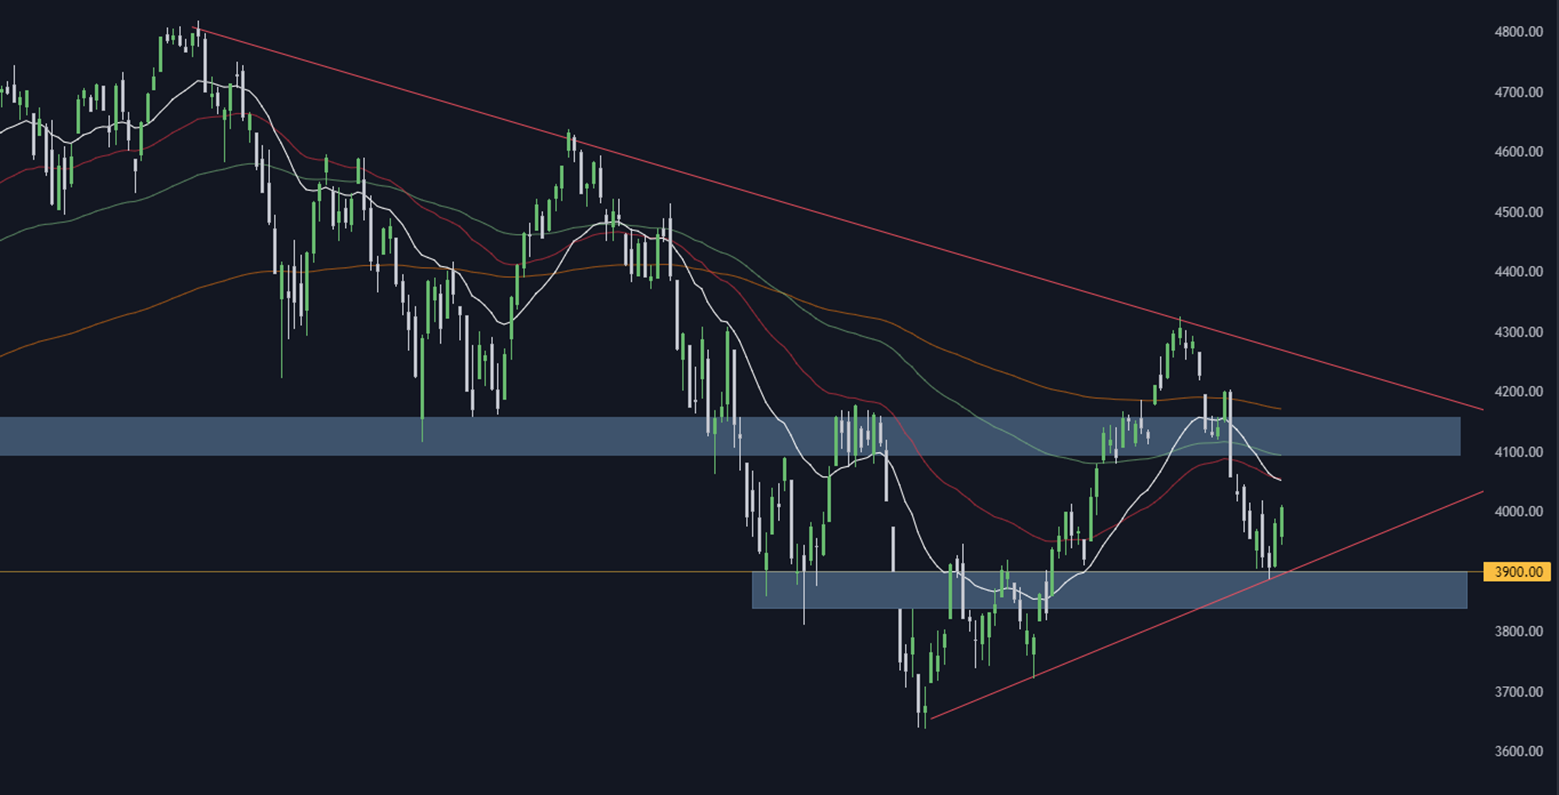The width and height of the screenshot is (1559, 795).
Task: Click the 4200.00 price axis label
Action: pyautogui.click(x=1519, y=392)
